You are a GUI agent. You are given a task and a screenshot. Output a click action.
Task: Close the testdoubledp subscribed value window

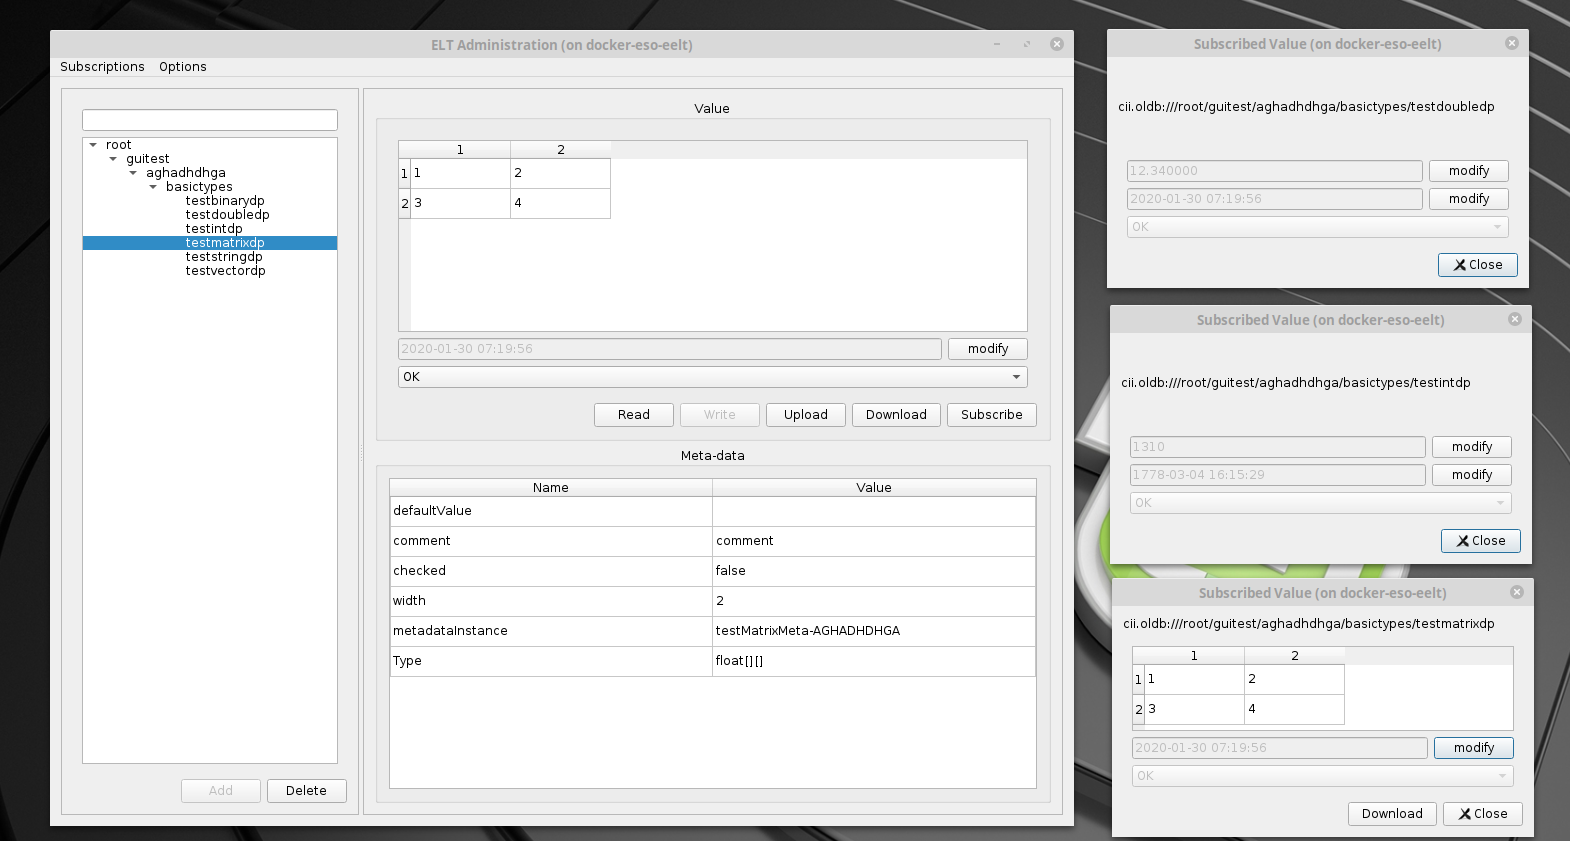(x=1477, y=265)
